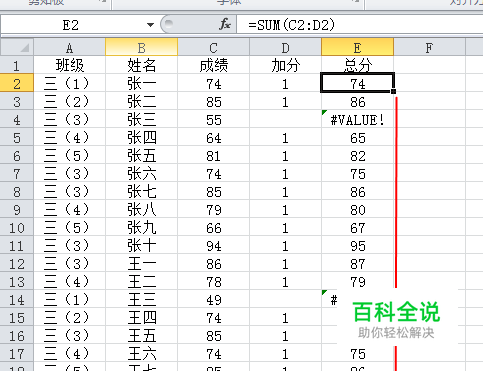This screenshot has width=483, height=371.
Task: Select column C header
Action: 213,47
